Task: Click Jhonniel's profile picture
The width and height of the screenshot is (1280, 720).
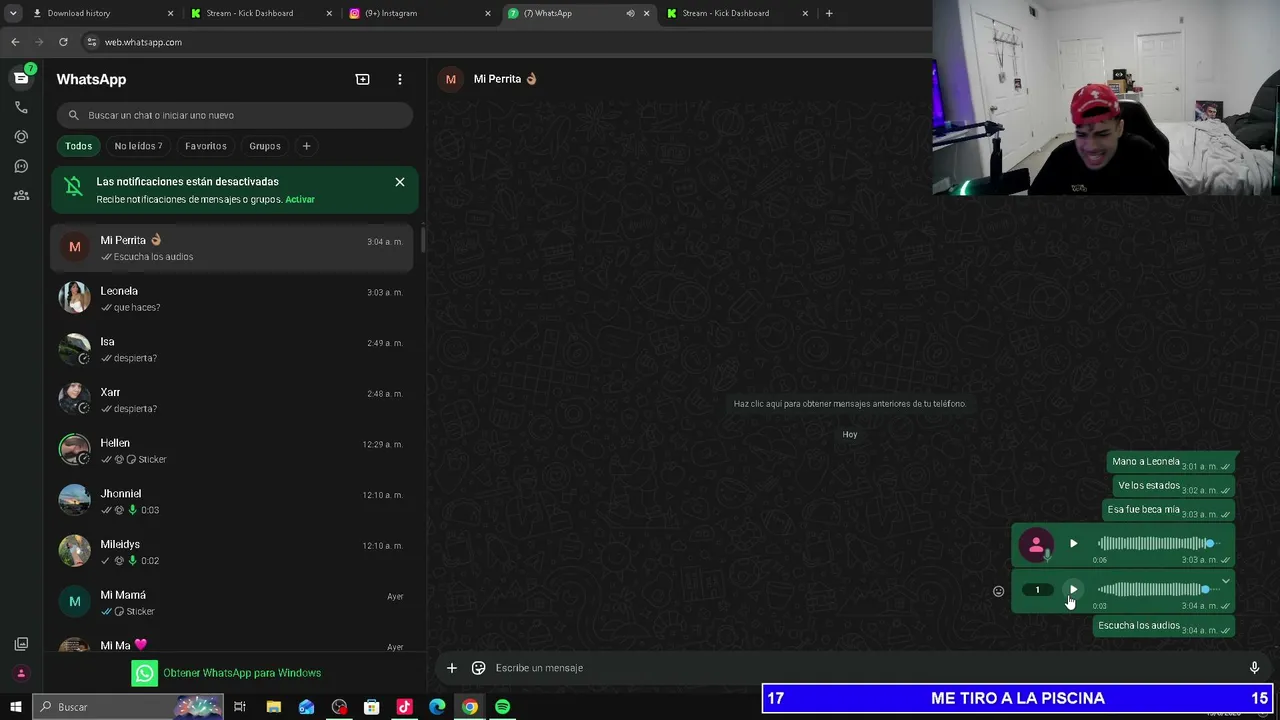Action: [x=74, y=501]
